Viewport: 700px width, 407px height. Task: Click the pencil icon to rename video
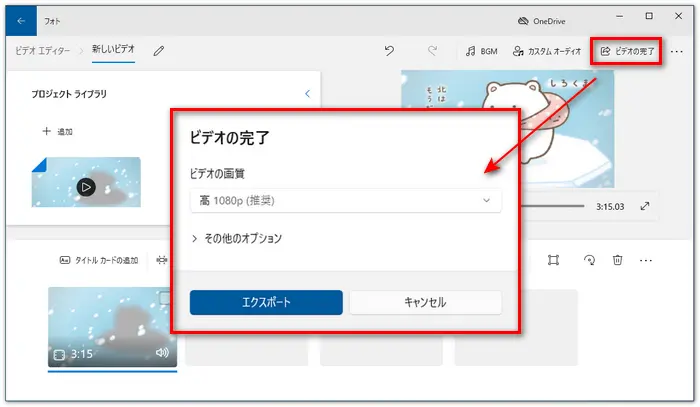click(x=159, y=50)
